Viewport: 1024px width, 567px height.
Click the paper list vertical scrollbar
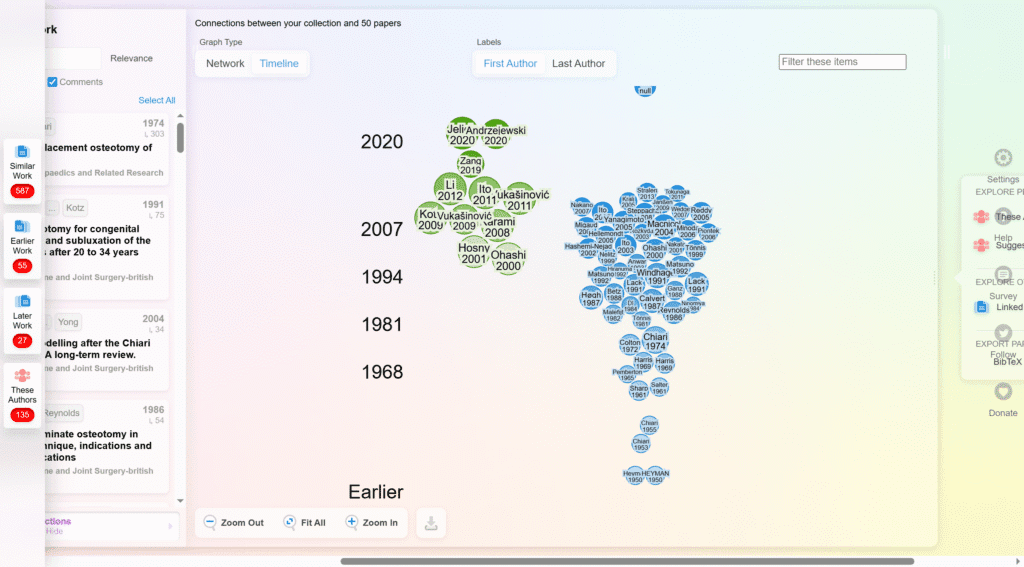coord(180,137)
